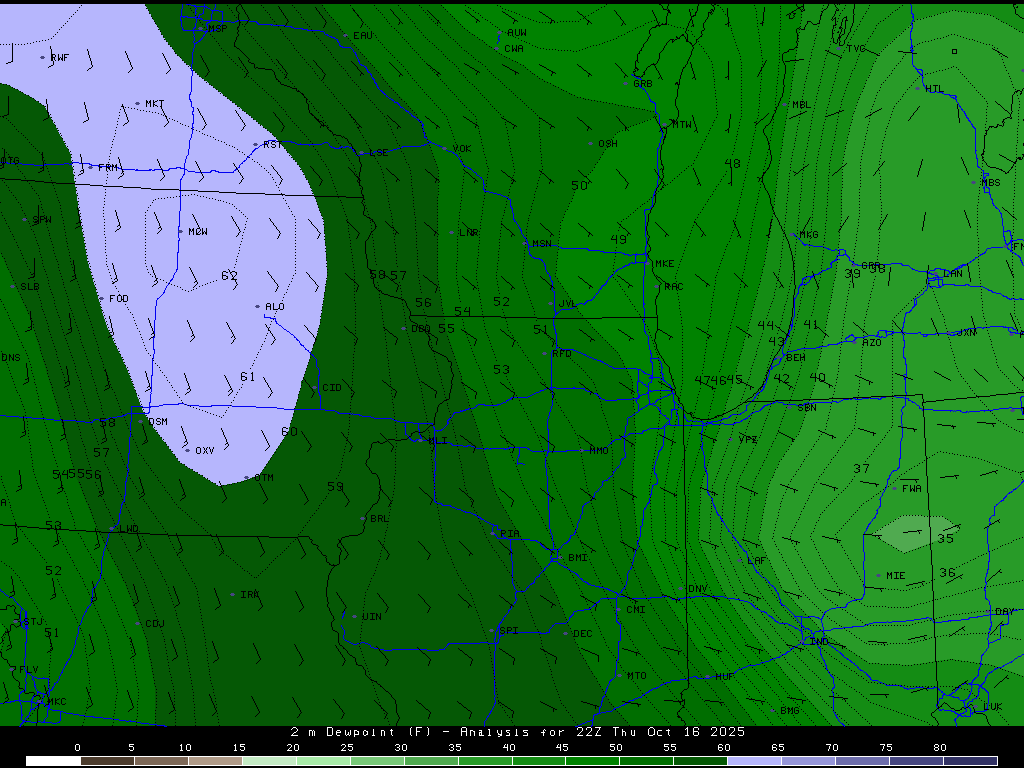Select the FOD station label

click(119, 298)
